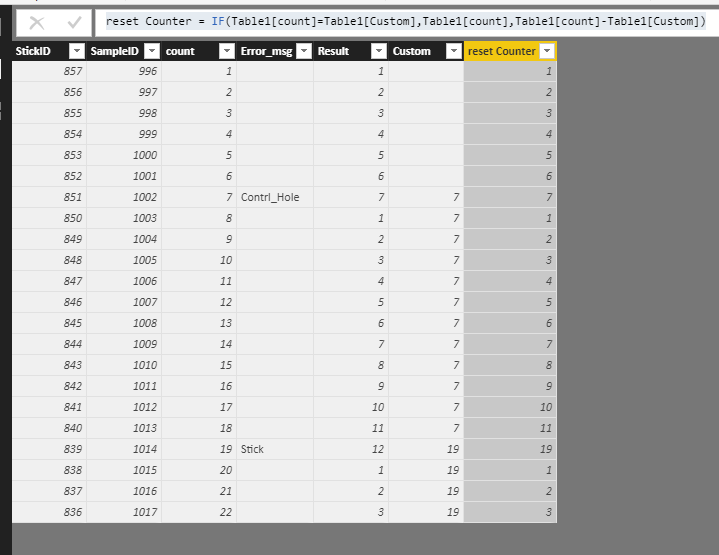
Task: Click SampleID cell 1009
Action: click(x=124, y=344)
